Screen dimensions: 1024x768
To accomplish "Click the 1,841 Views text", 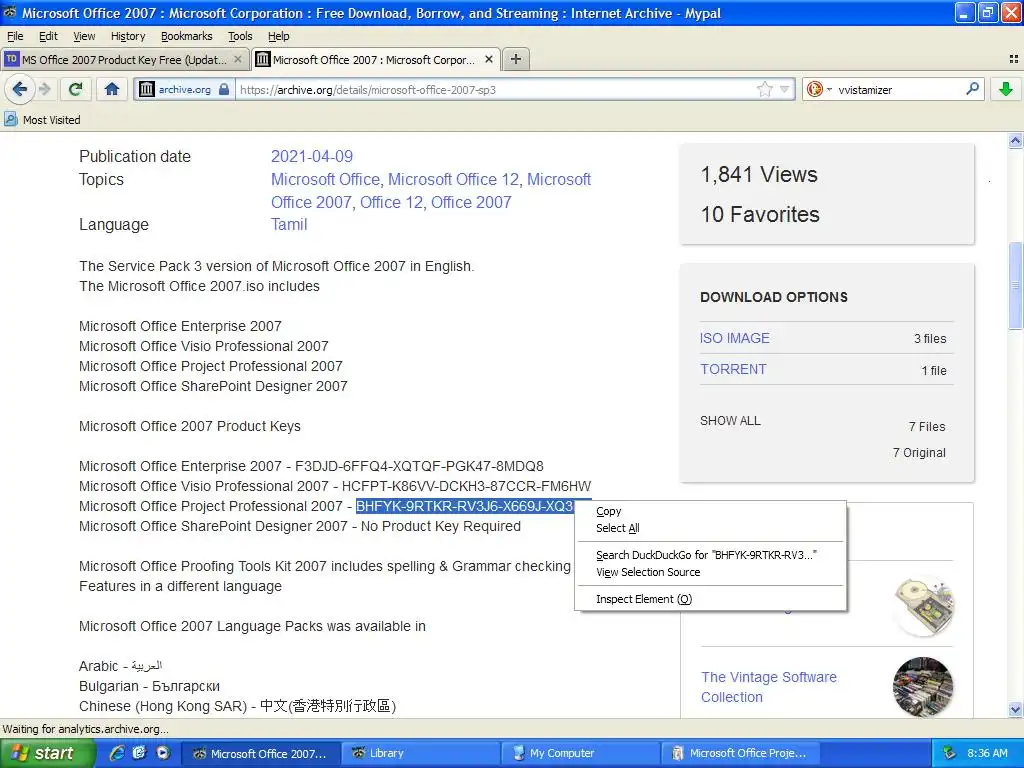I will (759, 174).
